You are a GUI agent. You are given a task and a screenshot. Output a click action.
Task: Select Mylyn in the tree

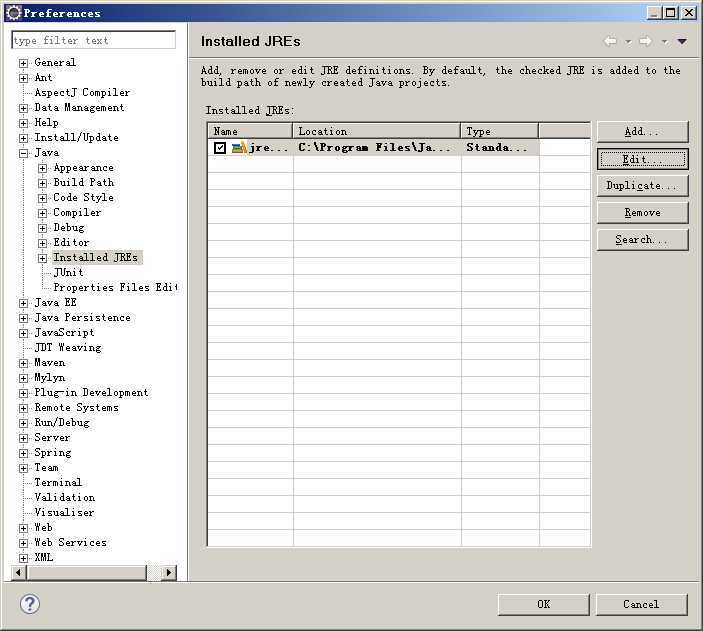click(50, 378)
